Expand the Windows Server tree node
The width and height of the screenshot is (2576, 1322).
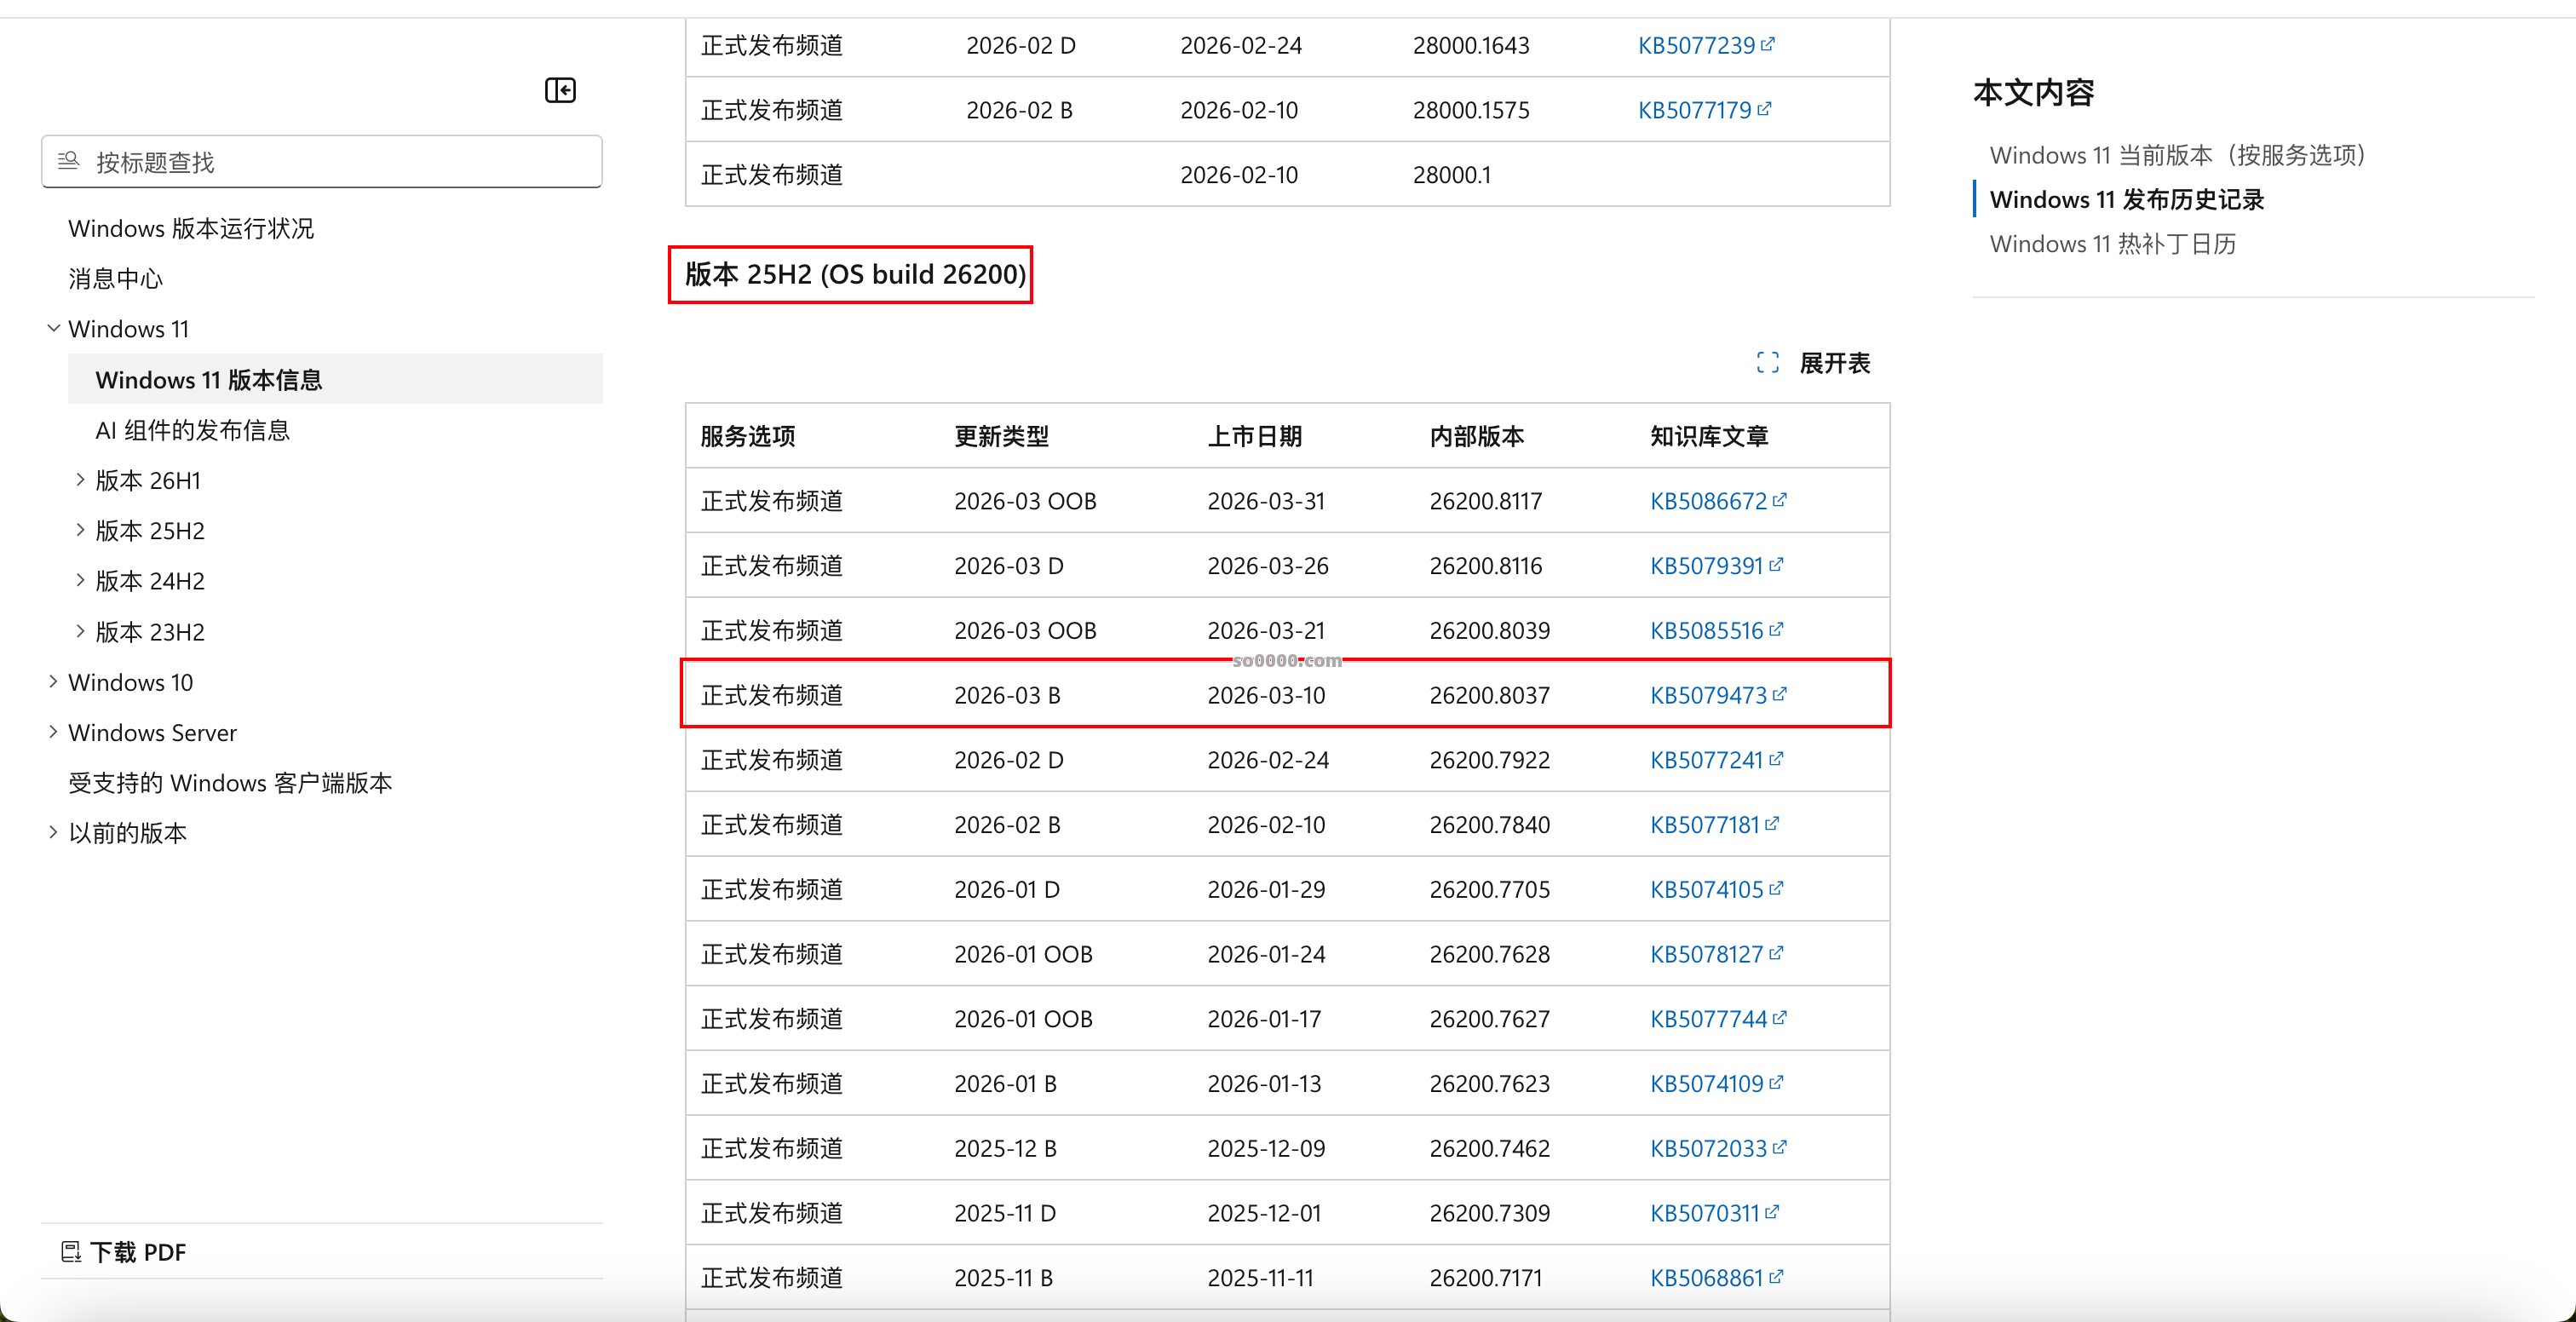coord(54,732)
